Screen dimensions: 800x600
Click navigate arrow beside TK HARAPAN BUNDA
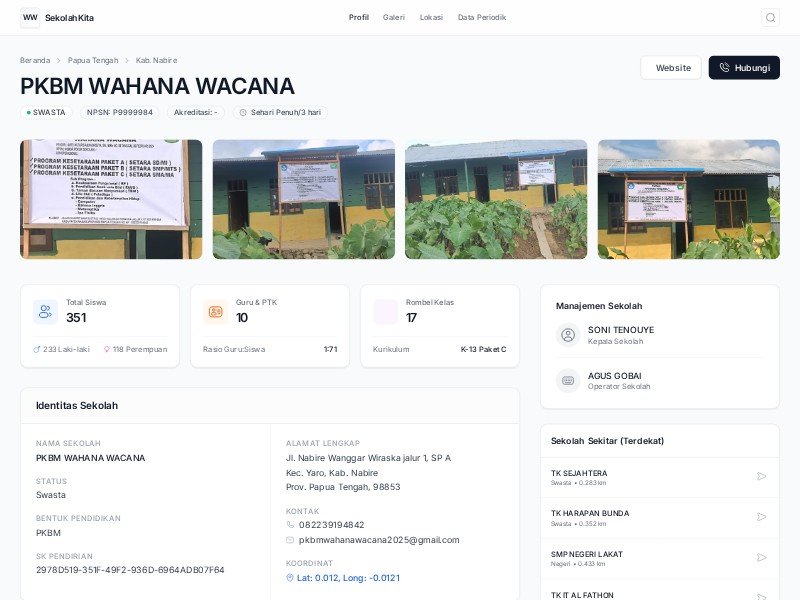[x=761, y=517]
